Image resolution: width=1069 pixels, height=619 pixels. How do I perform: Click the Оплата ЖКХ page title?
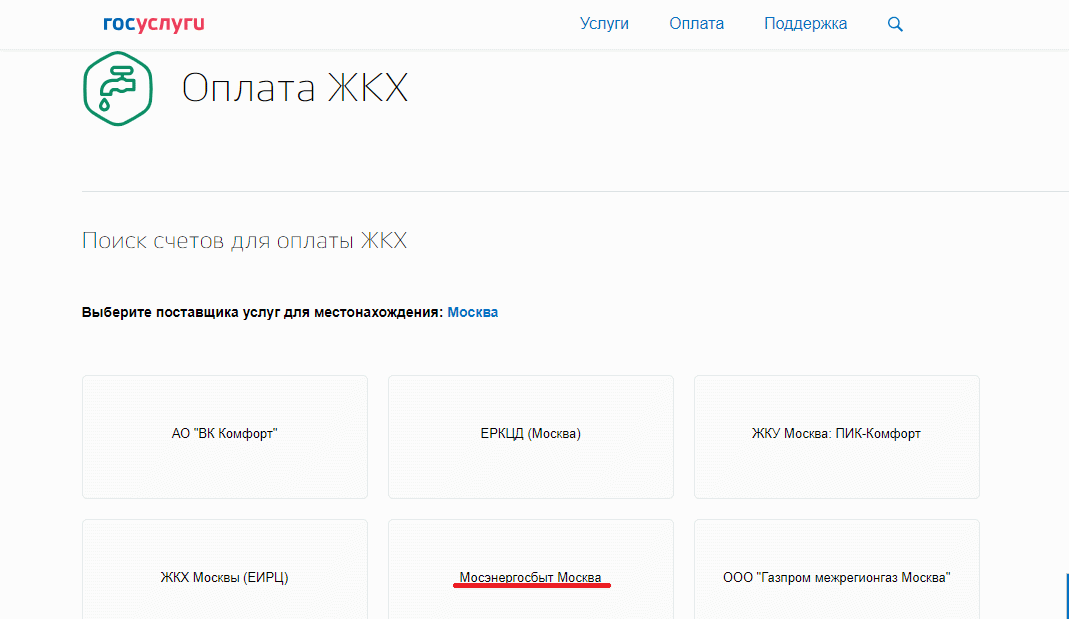[x=295, y=89]
